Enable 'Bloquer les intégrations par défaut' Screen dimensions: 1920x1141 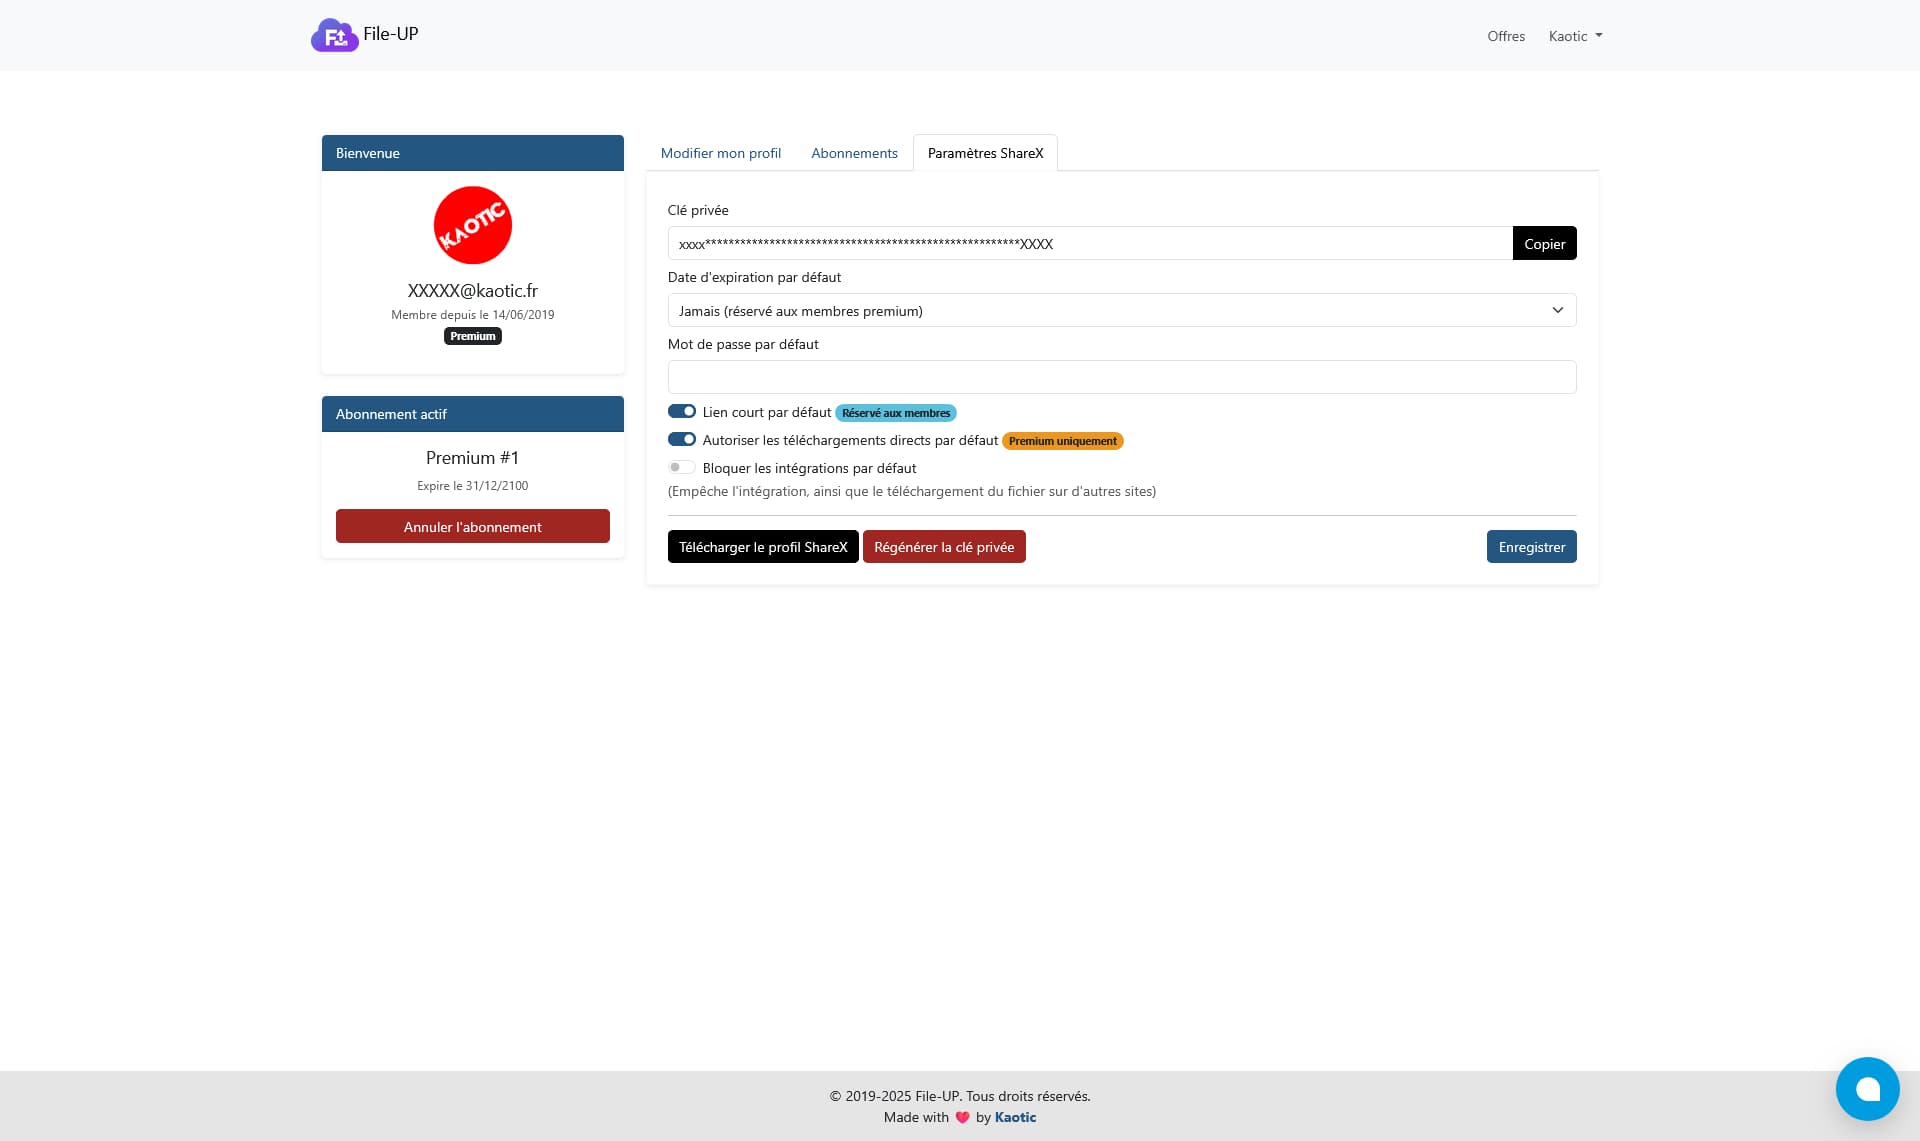(682, 468)
